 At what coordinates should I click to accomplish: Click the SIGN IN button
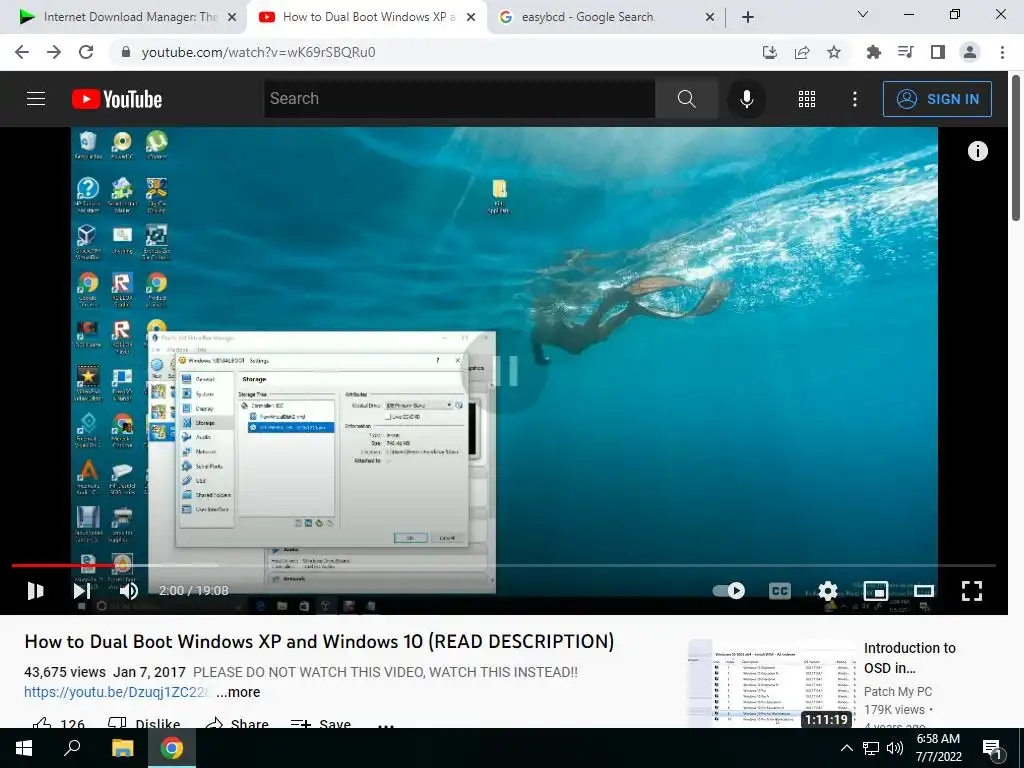pyautogui.click(x=937, y=99)
